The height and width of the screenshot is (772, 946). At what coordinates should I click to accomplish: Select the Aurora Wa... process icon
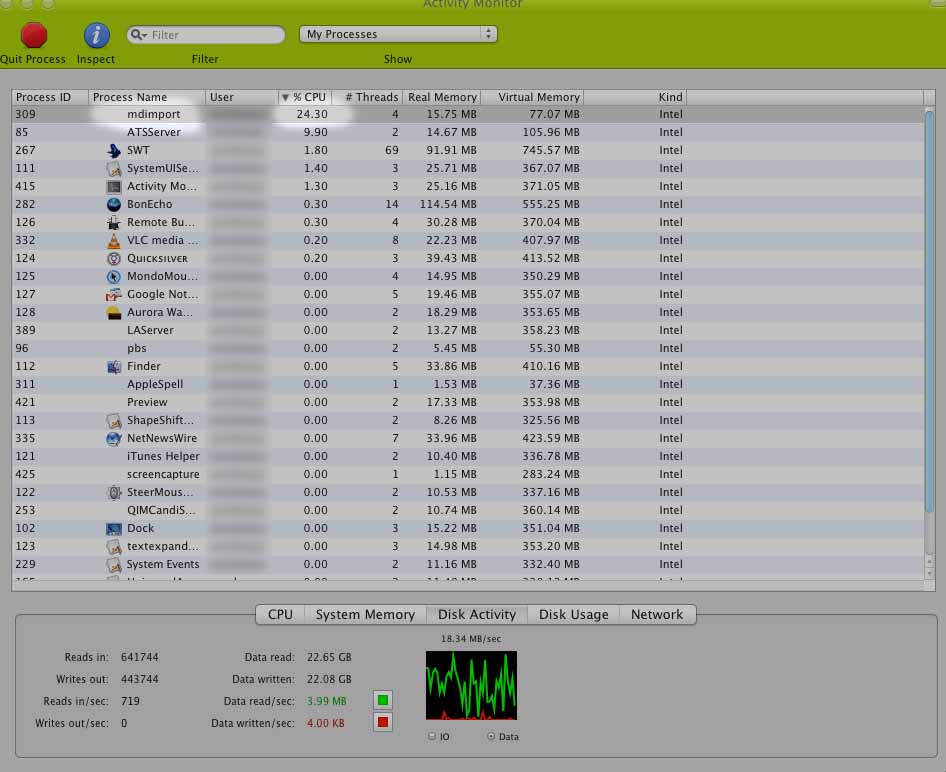[x=113, y=312]
